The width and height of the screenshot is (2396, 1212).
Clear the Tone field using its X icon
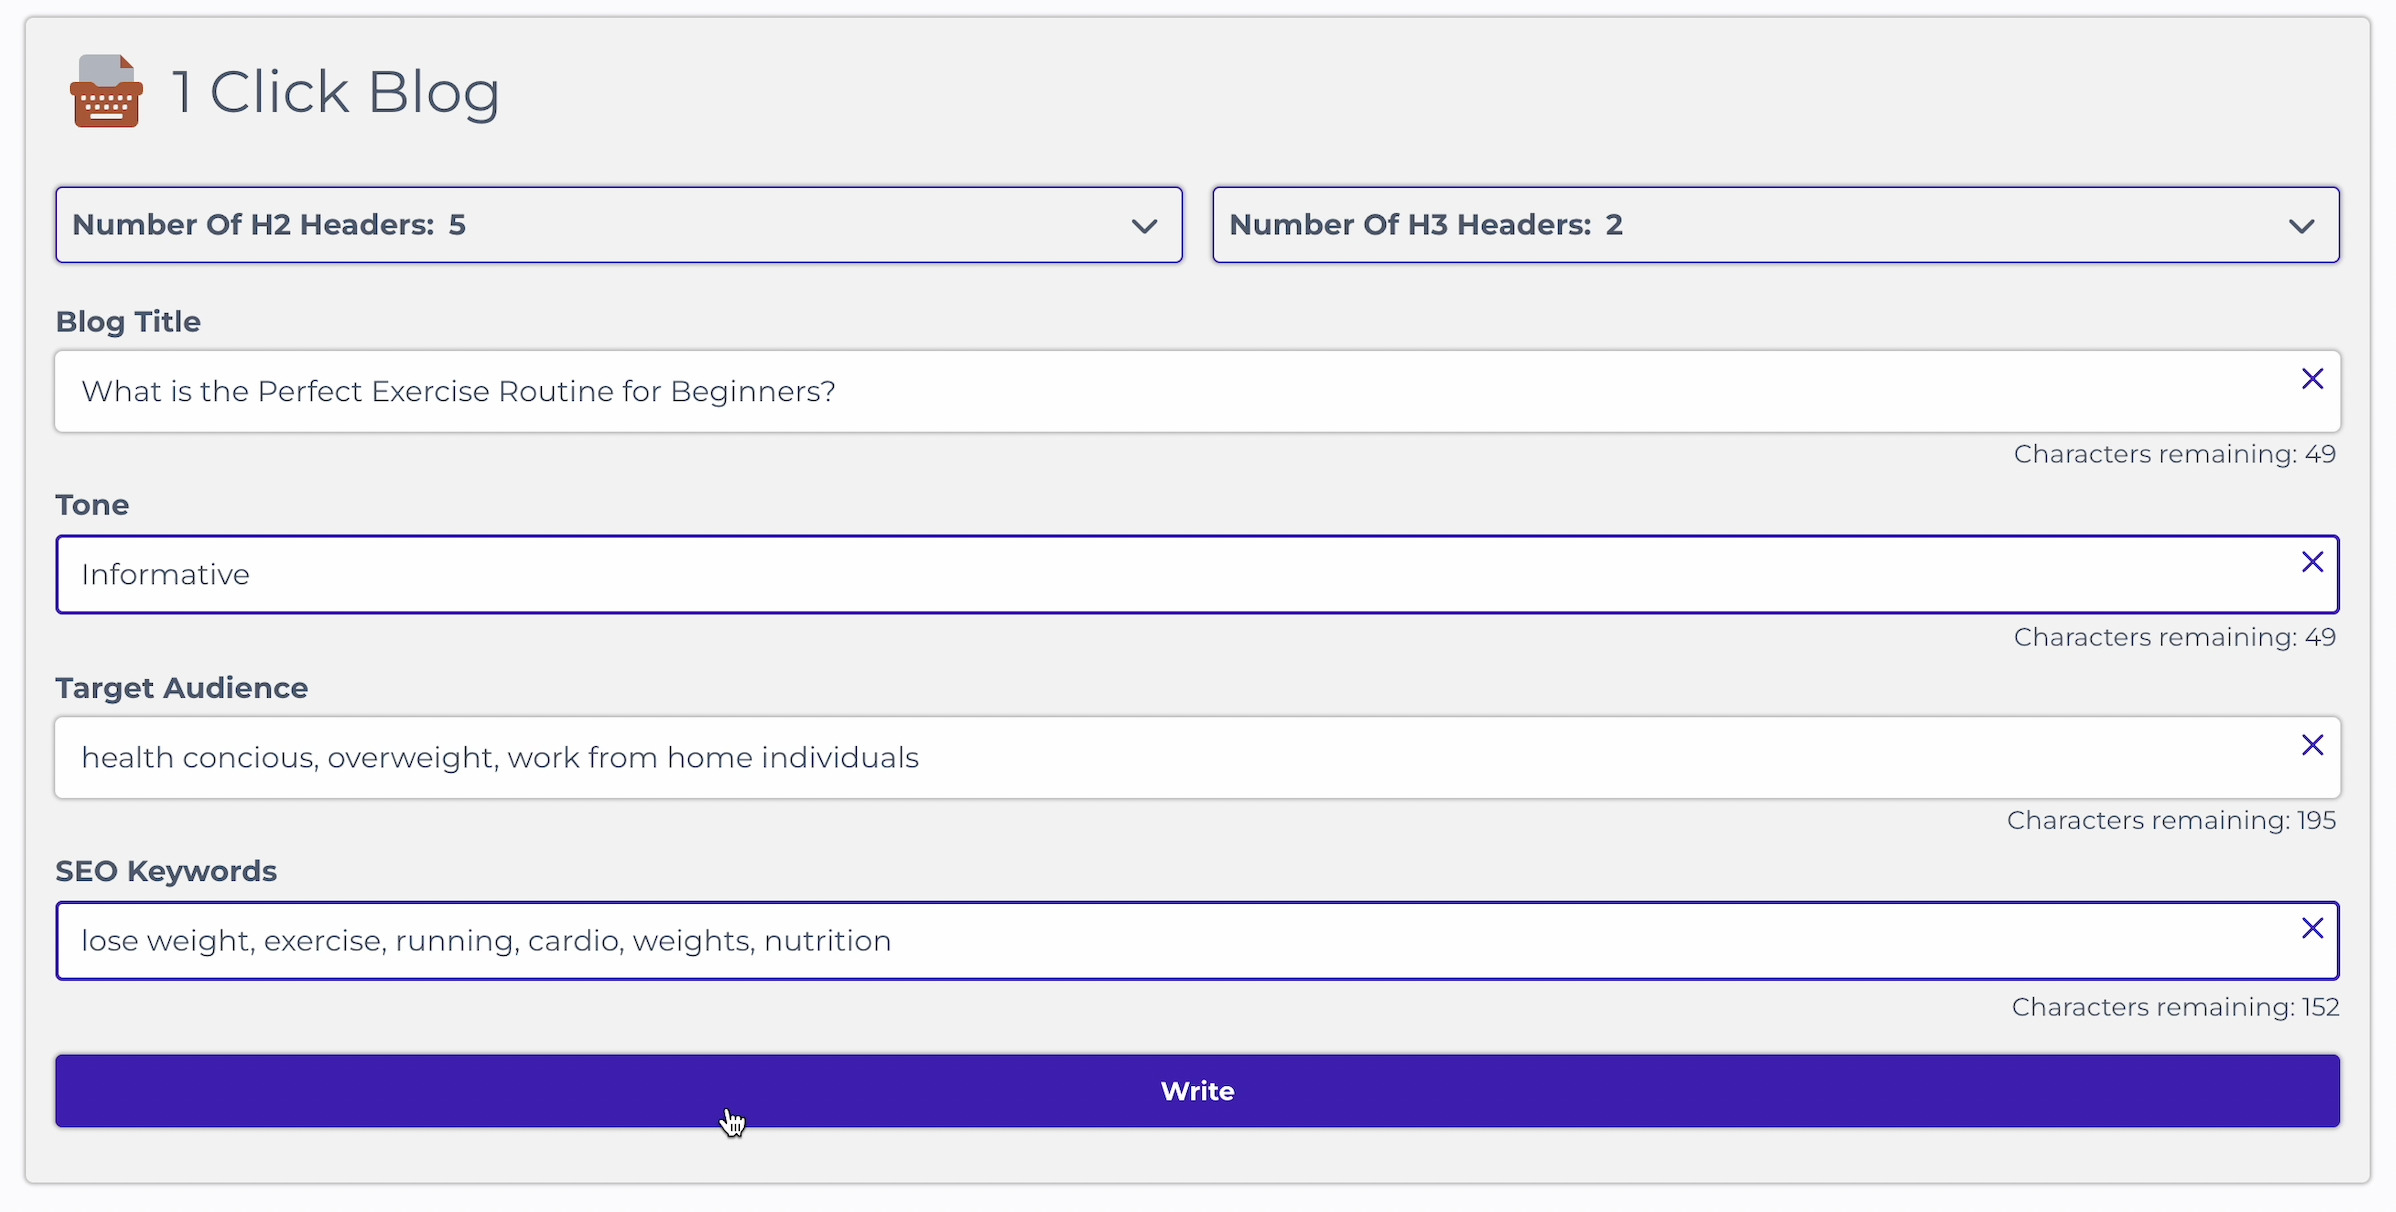point(2312,562)
